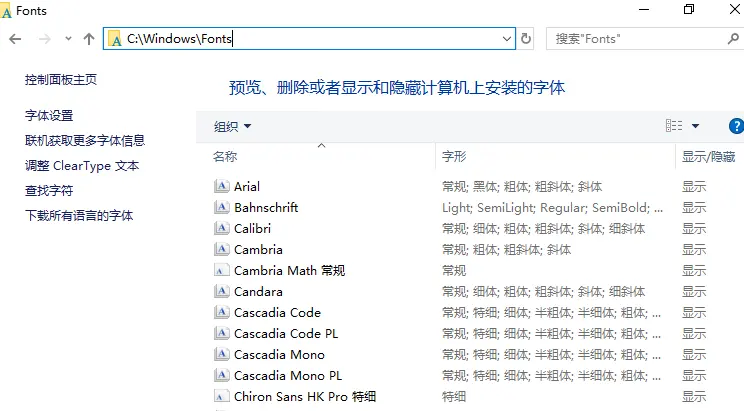
Task: Select the Cascadia Mono font icon
Action: 221,354
